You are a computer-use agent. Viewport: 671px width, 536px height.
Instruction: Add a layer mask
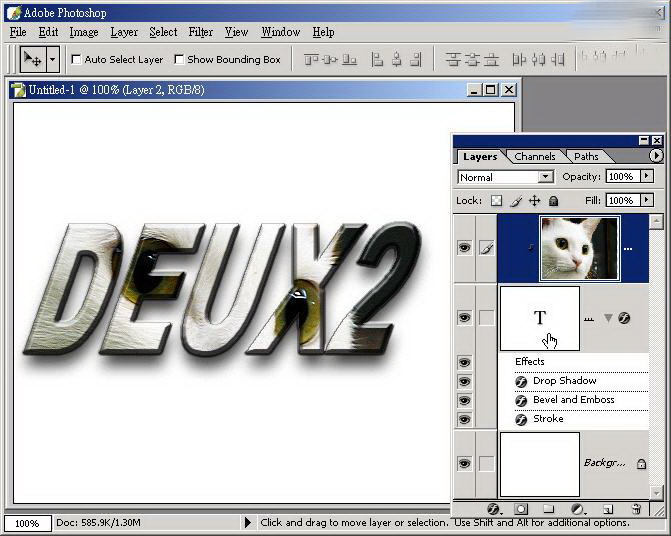(x=521, y=509)
